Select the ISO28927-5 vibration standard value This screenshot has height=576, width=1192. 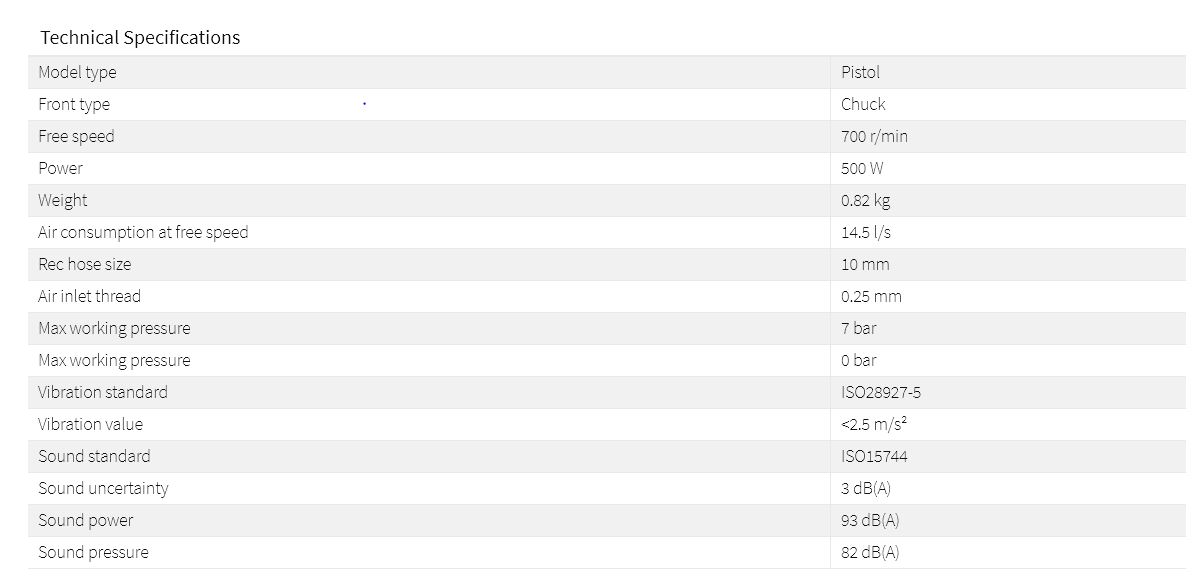(881, 392)
